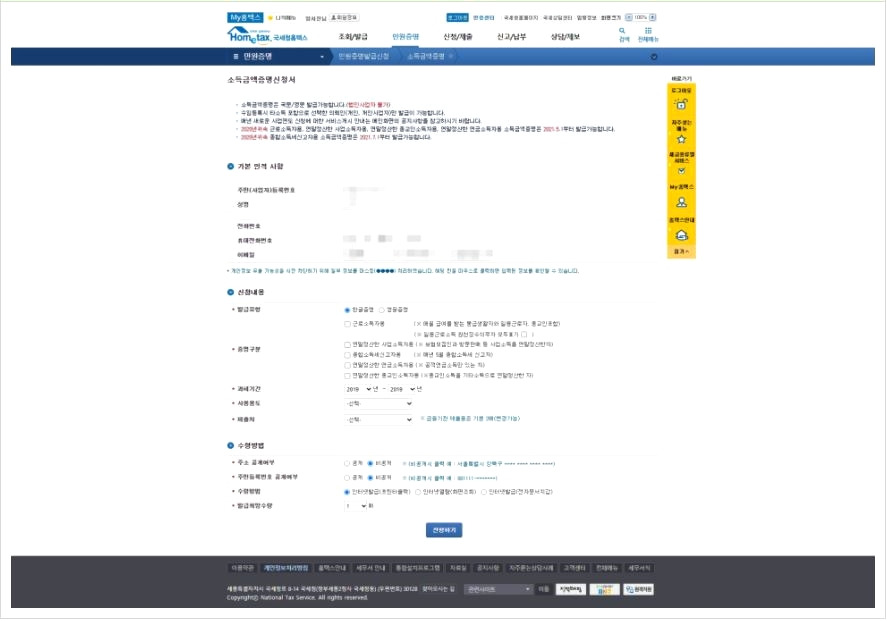Select the English certificate radio option
Image resolution: width=887 pixels, height=621 pixels.
tap(382, 310)
